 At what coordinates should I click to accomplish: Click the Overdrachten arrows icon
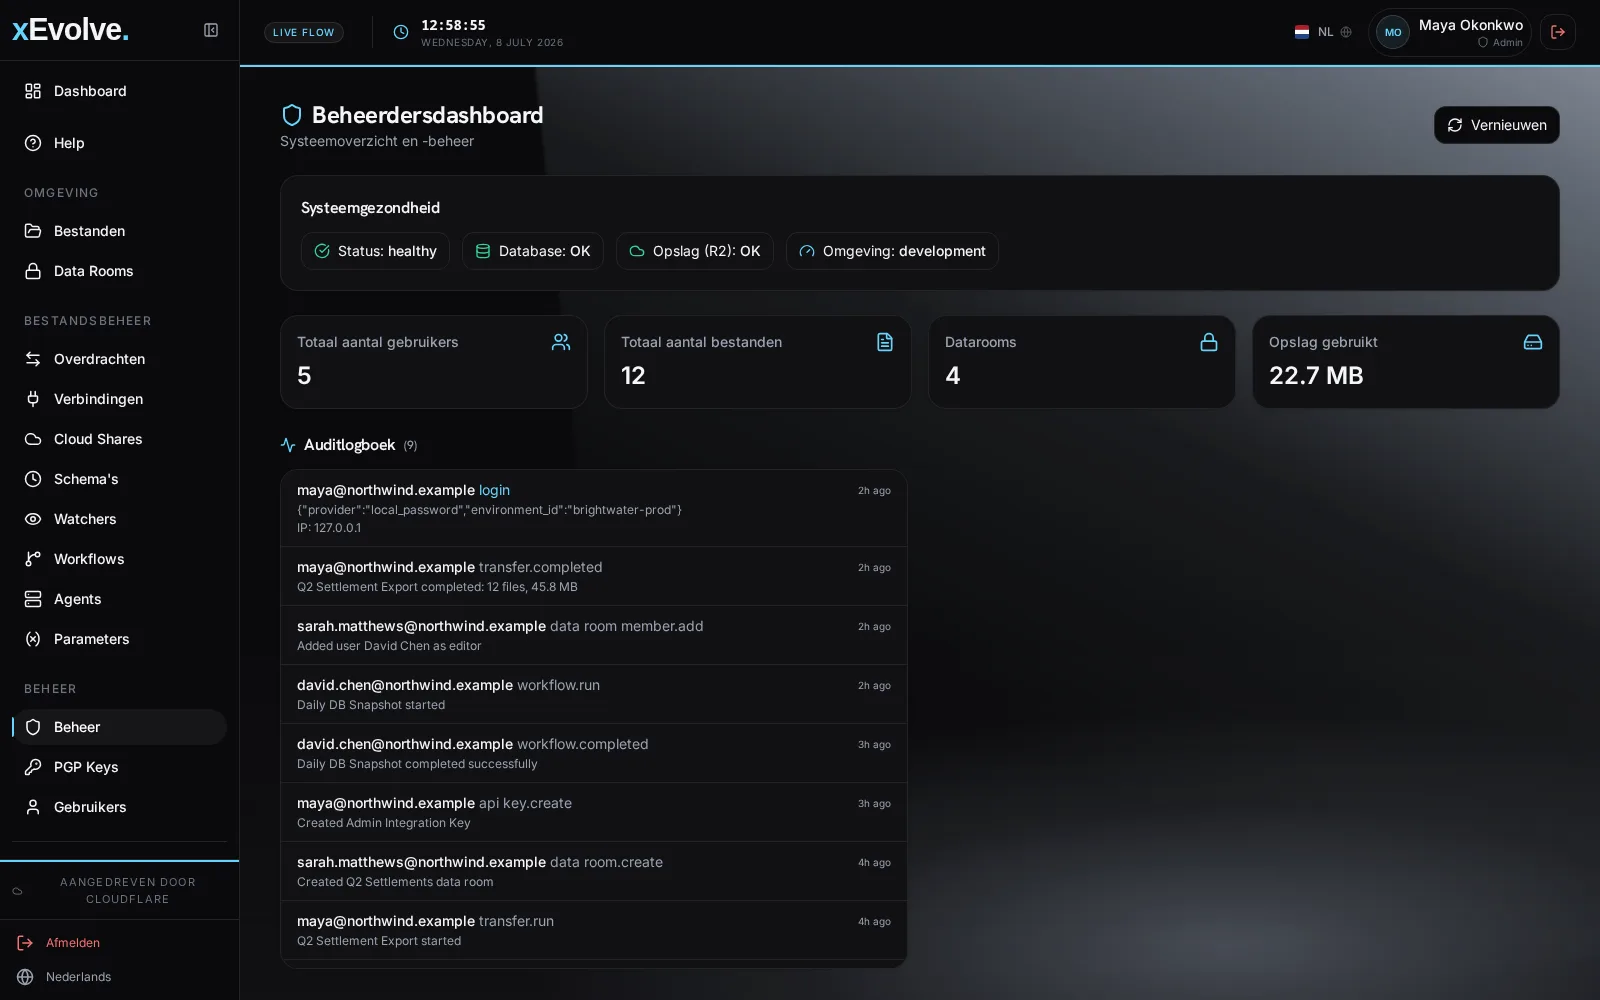[33, 359]
